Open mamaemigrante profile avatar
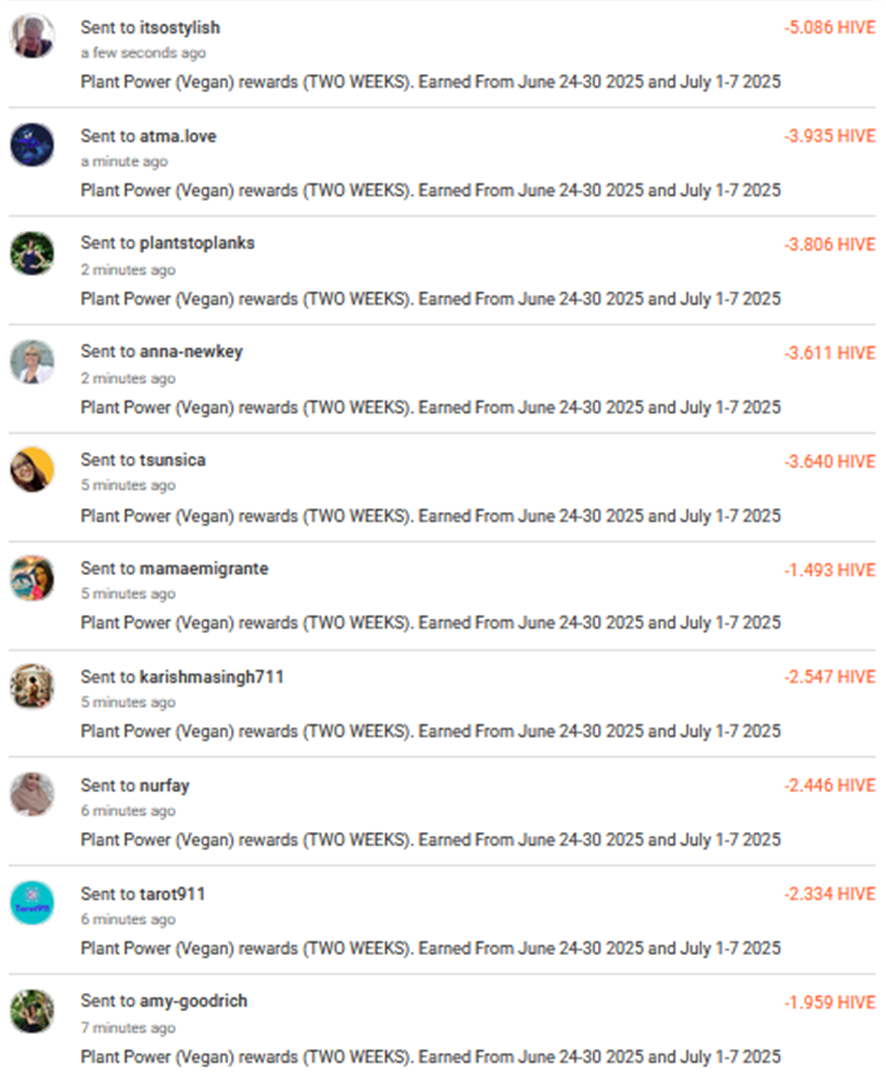Viewport: 886px width, 1075px height. [32, 578]
